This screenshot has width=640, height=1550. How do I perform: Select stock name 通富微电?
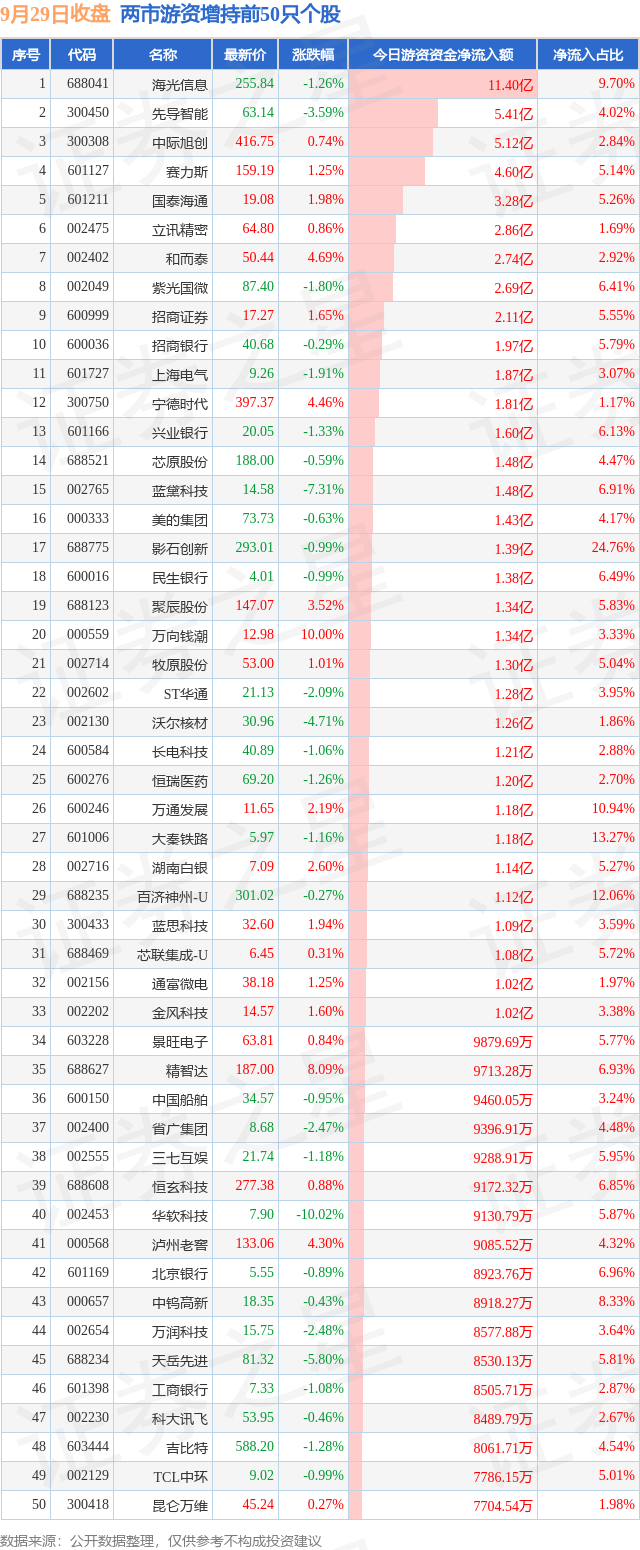(180, 983)
